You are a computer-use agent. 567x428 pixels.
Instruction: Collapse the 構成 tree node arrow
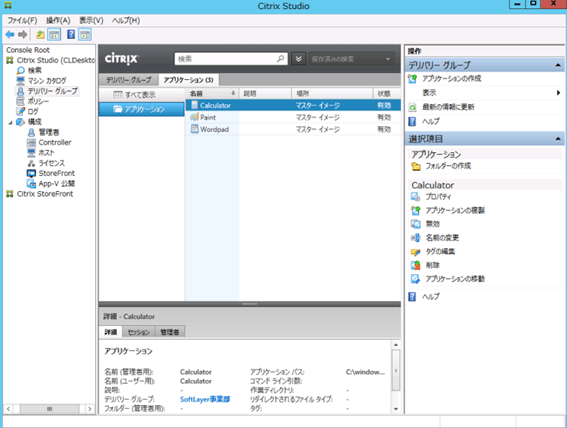pyautogui.click(x=10, y=123)
